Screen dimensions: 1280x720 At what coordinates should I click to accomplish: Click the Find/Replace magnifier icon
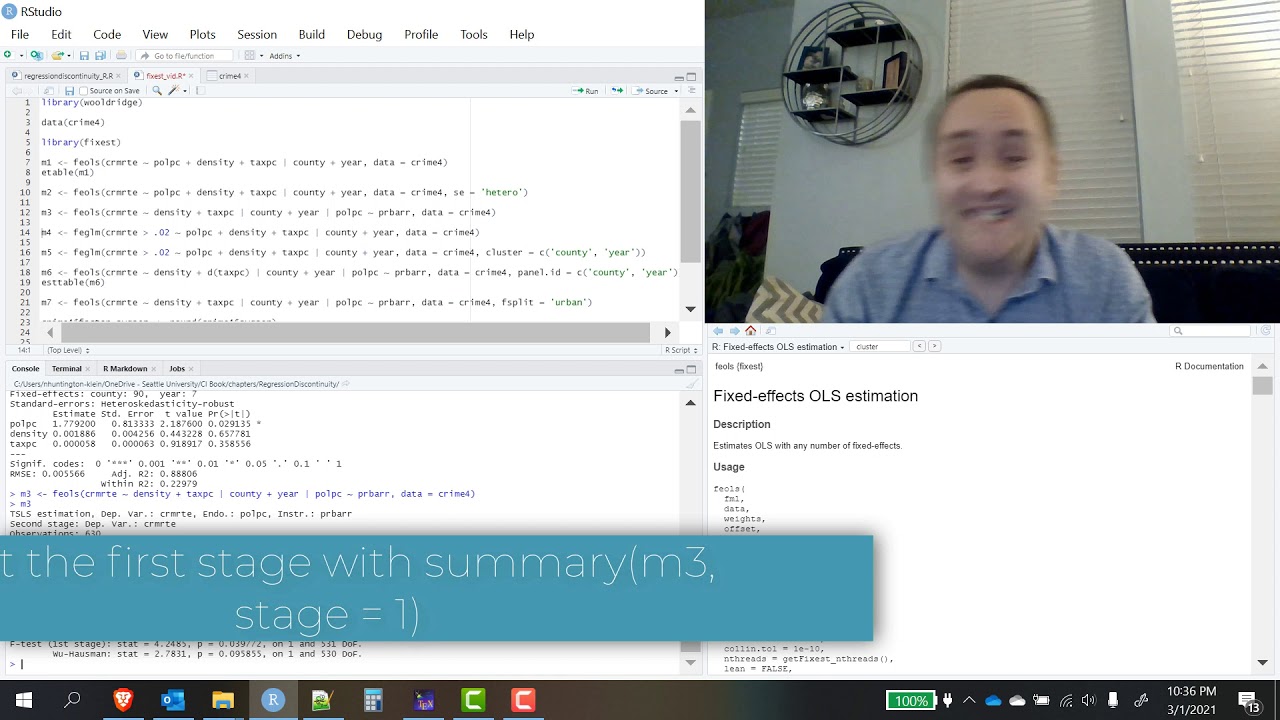[156, 91]
